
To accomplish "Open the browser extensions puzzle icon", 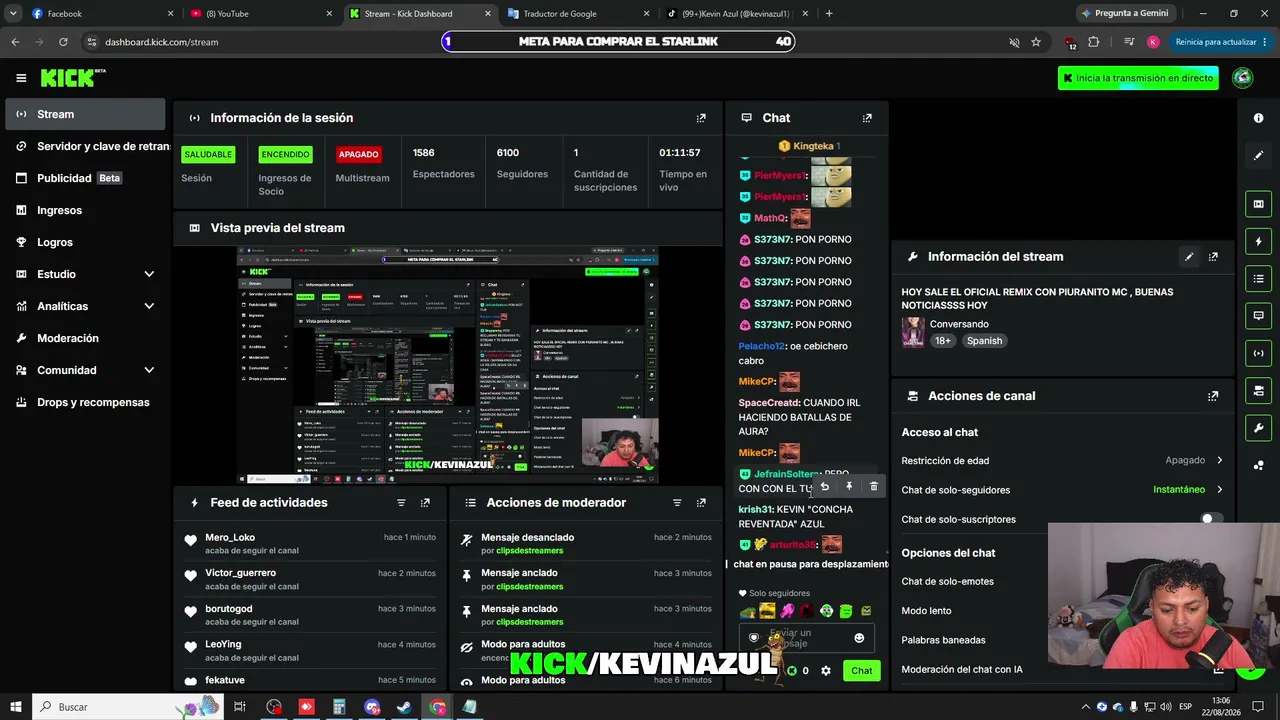I will pos(1093,42).
